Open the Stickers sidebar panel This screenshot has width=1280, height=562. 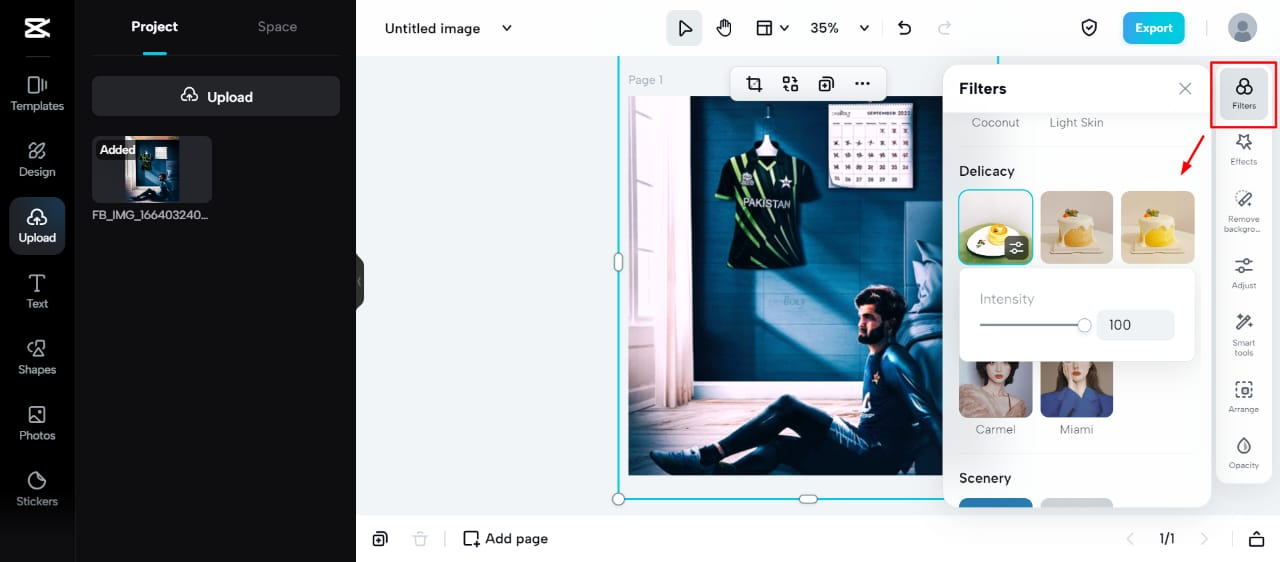[37, 489]
